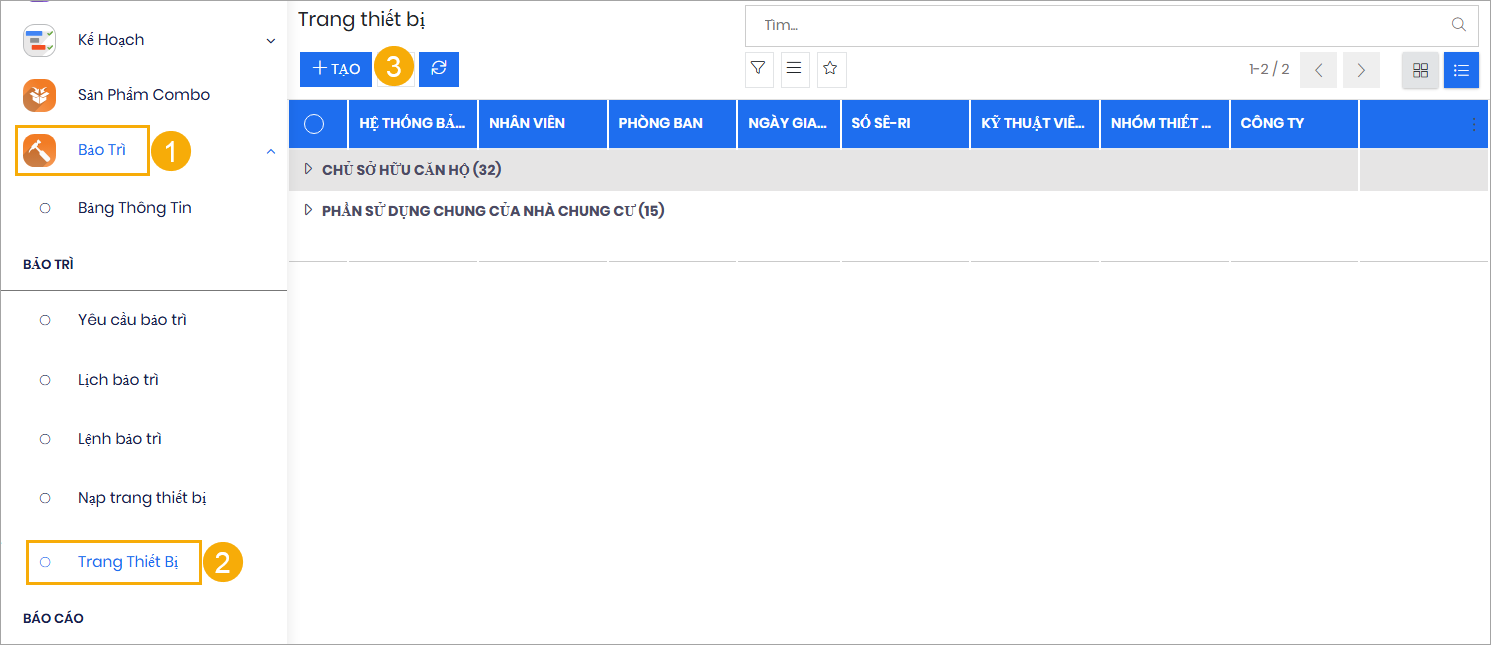
Task: Open column options three-dot icon
Action: point(1474,124)
